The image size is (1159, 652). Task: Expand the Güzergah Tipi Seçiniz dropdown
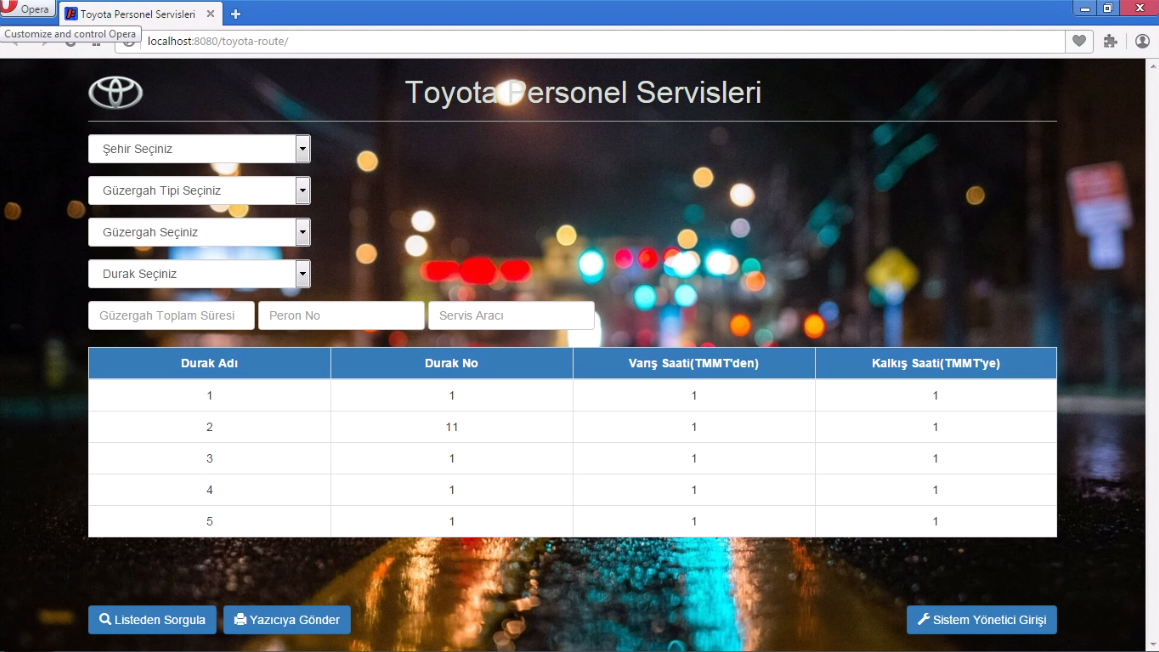click(199, 191)
